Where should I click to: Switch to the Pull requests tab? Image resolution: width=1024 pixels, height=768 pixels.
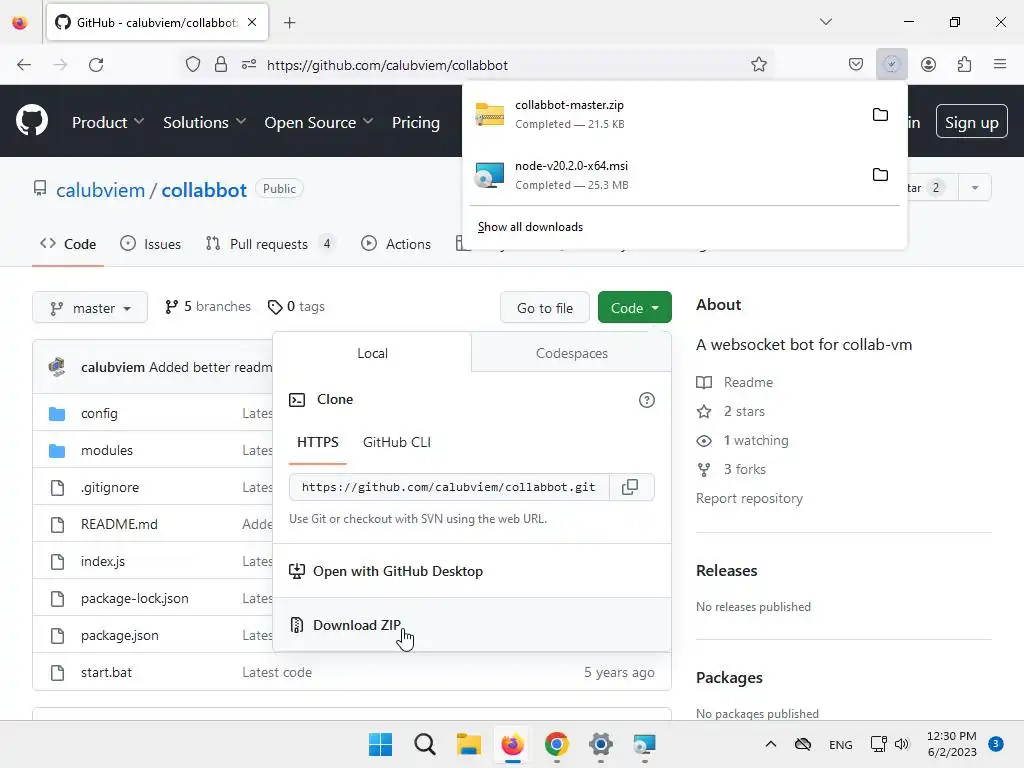pos(270,244)
